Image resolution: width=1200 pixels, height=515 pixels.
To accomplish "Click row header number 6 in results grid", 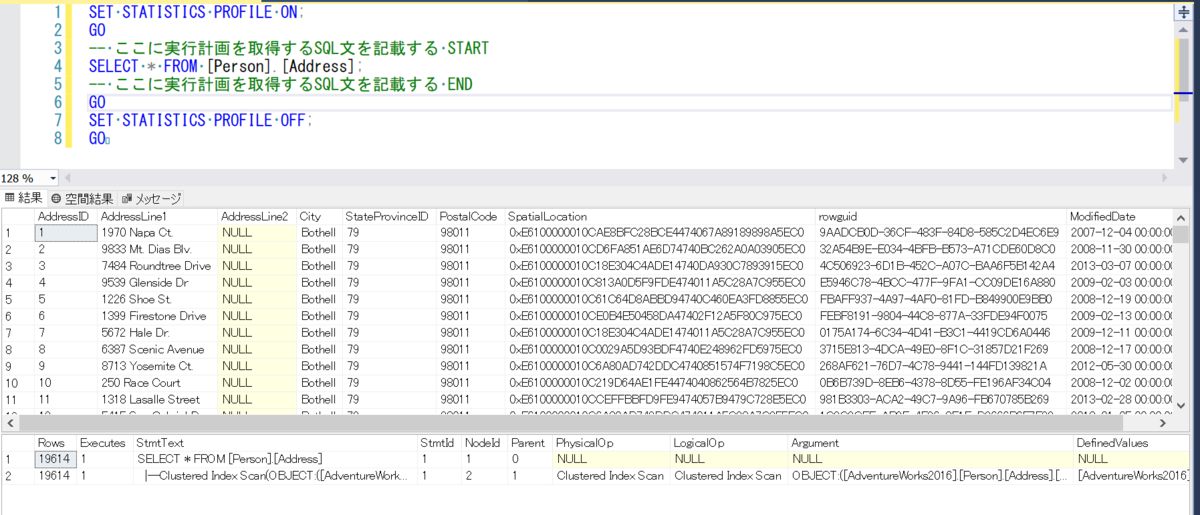I will 17,316.
